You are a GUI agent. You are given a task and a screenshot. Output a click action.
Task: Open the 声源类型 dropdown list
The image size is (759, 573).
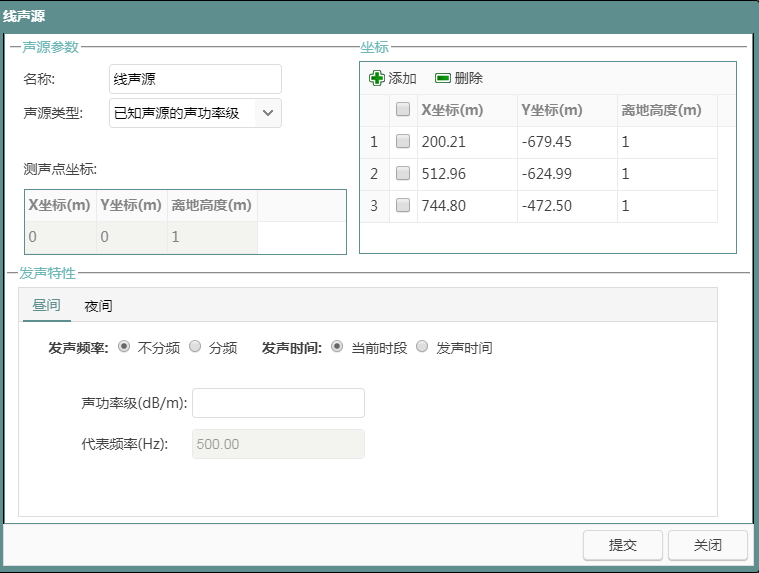click(x=268, y=113)
